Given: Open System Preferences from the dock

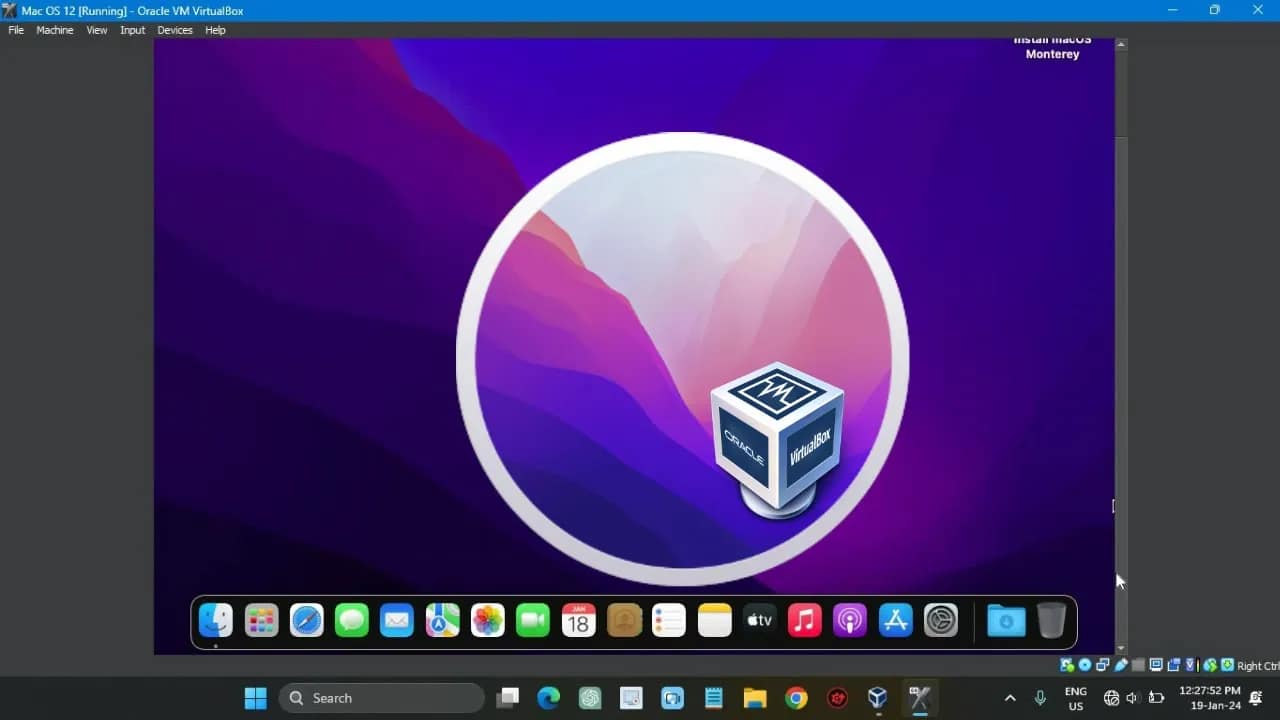Looking at the screenshot, I should [x=940, y=620].
